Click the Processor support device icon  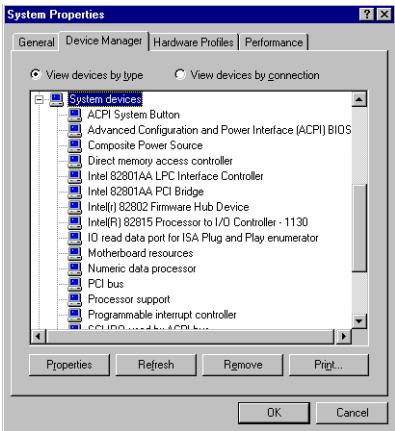click(x=75, y=299)
